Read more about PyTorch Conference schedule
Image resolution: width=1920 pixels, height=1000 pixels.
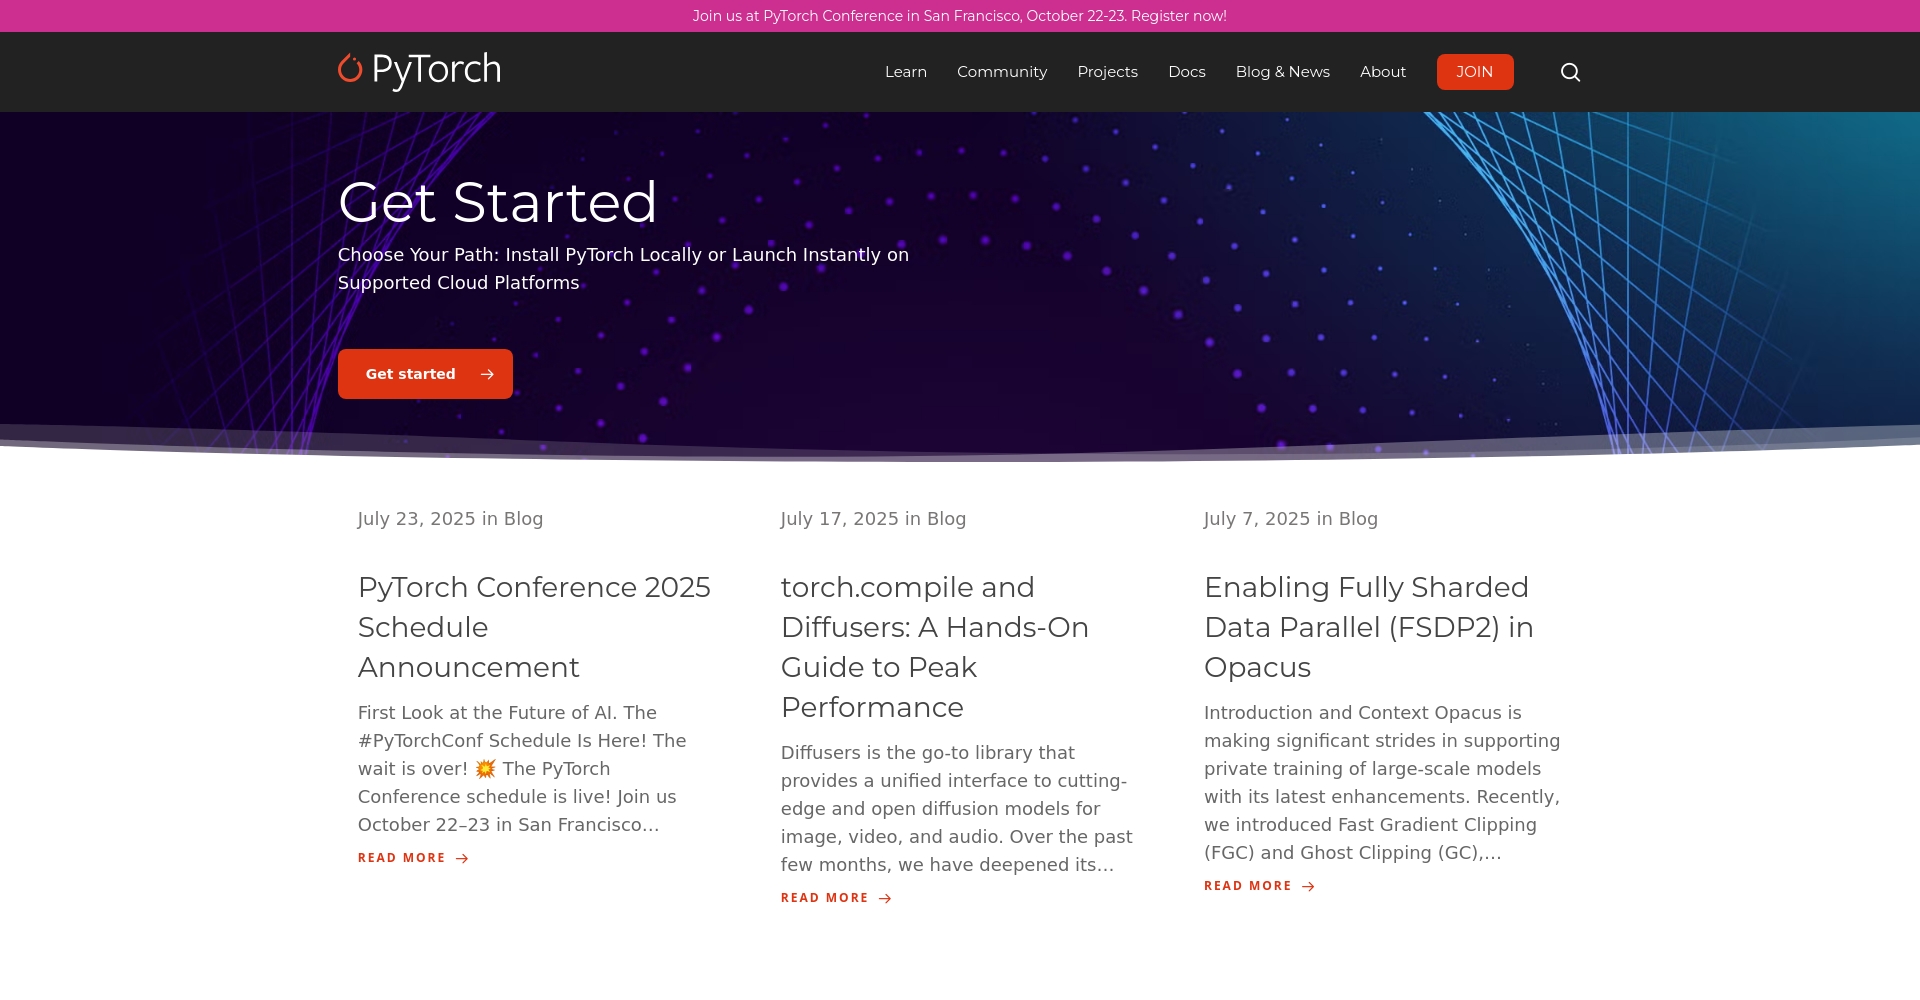coord(413,858)
